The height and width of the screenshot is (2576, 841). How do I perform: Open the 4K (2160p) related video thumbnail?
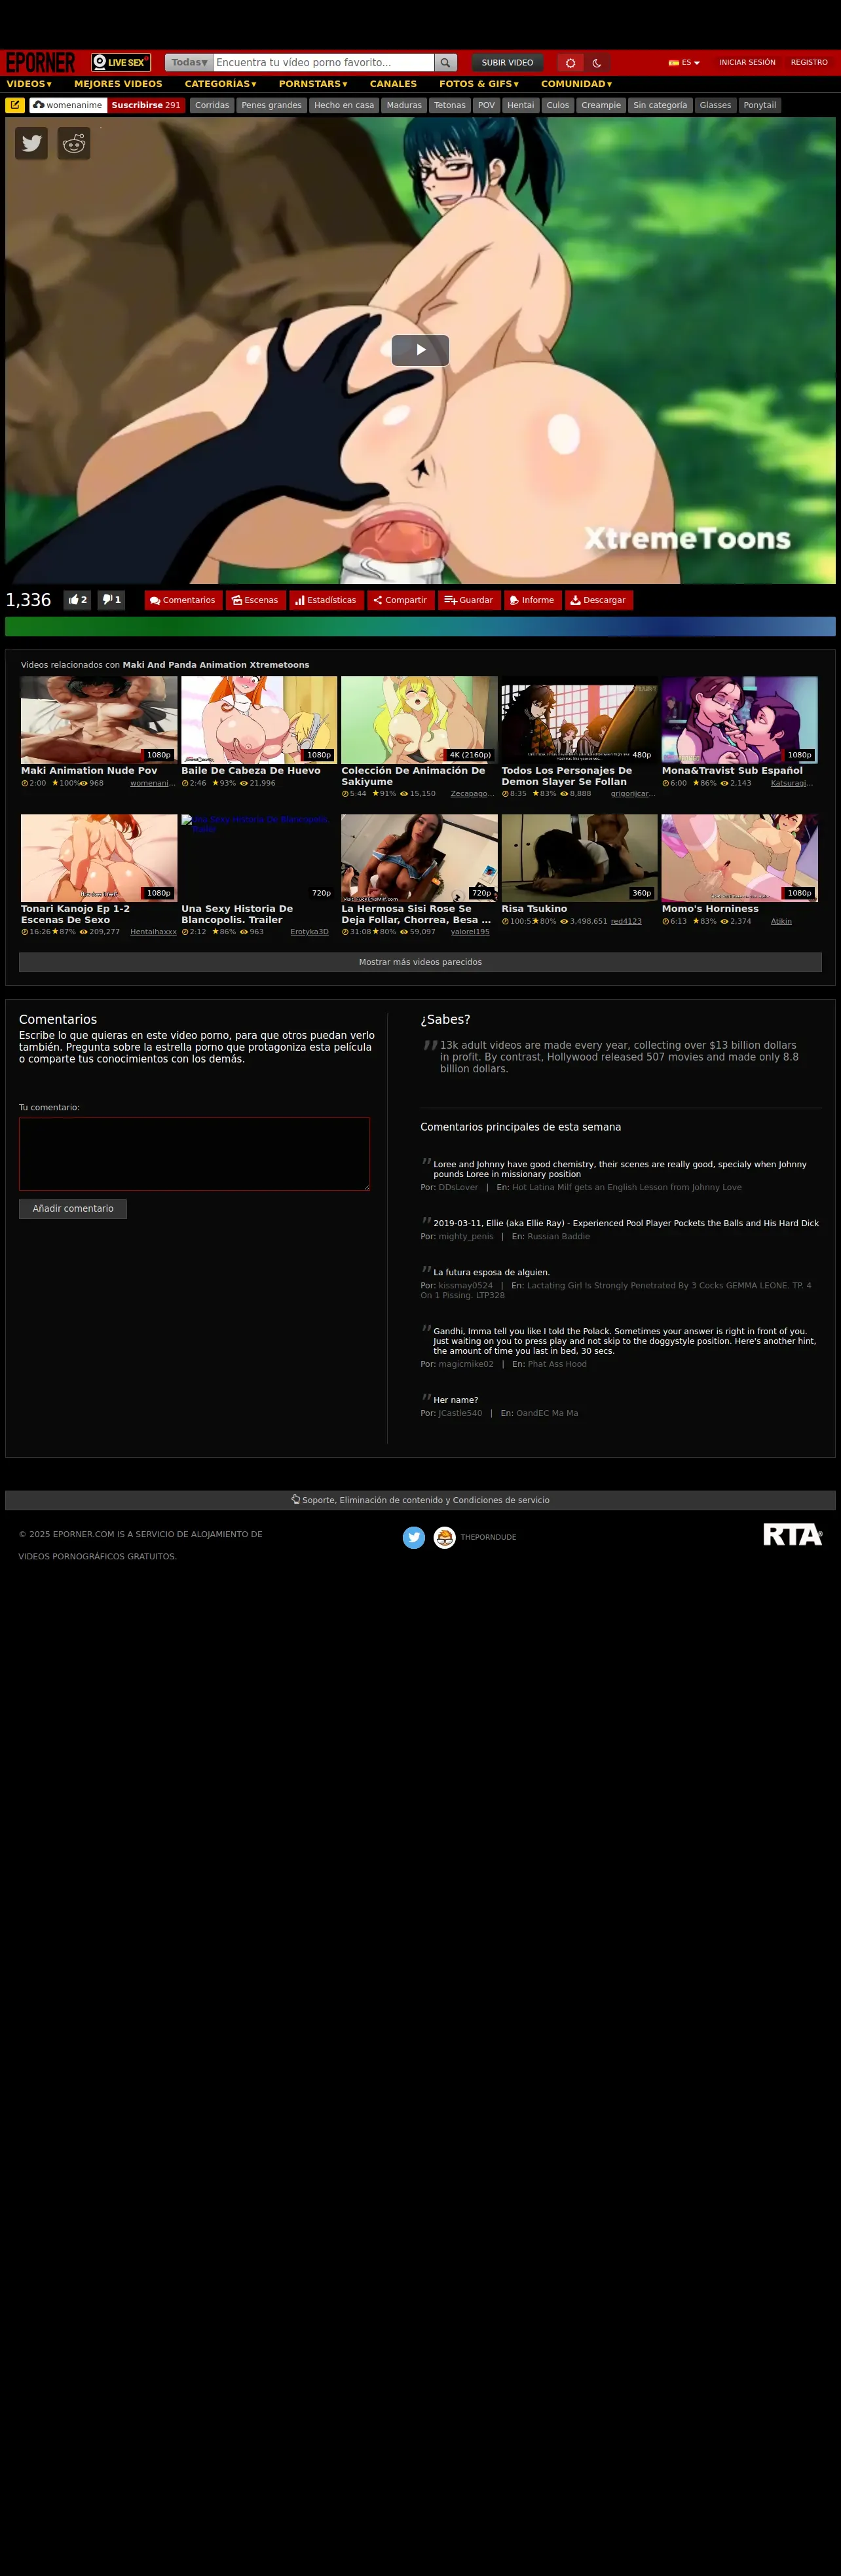click(419, 720)
